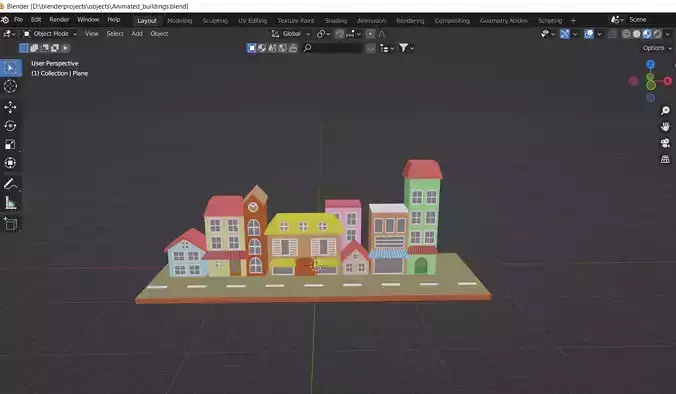This screenshot has height=394, width=676.
Task: Open the Object Mode dropdown
Action: [x=50, y=34]
